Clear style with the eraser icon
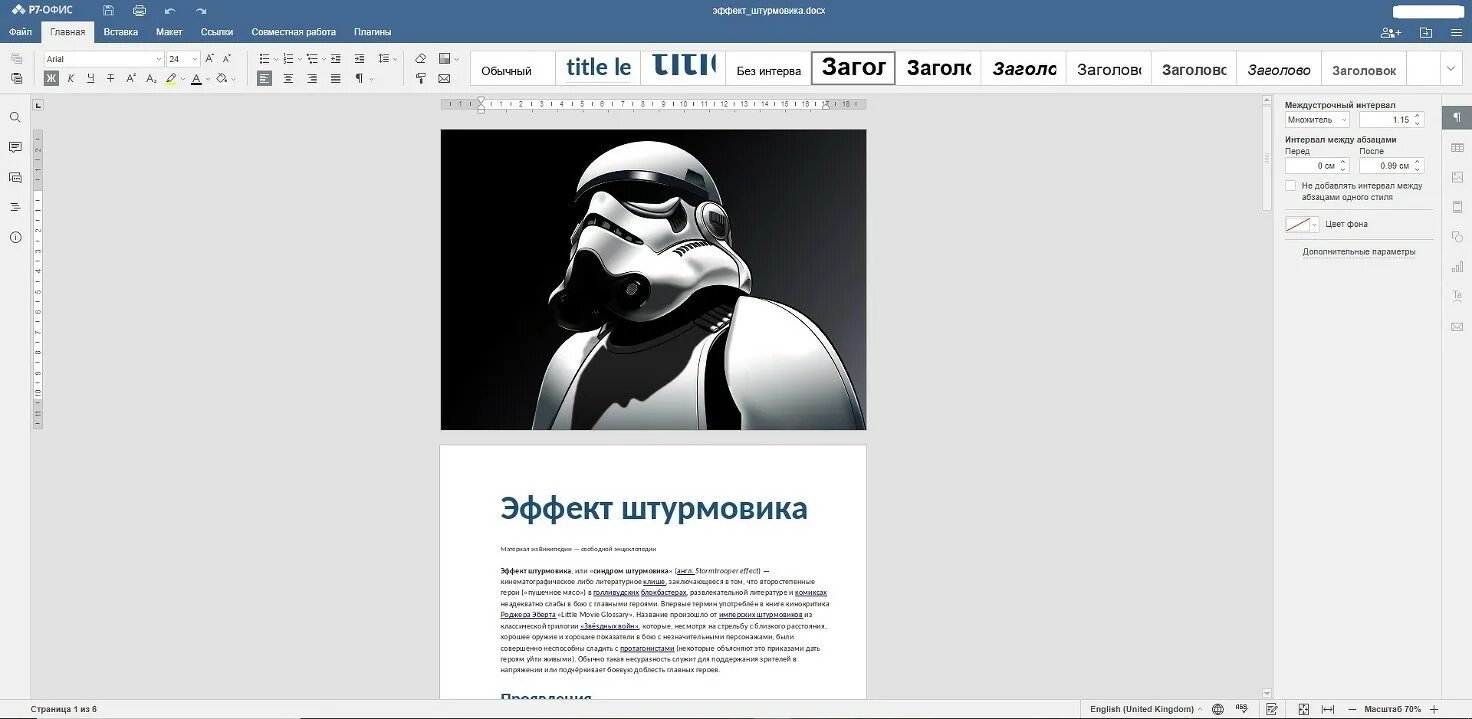 [420, 59]
